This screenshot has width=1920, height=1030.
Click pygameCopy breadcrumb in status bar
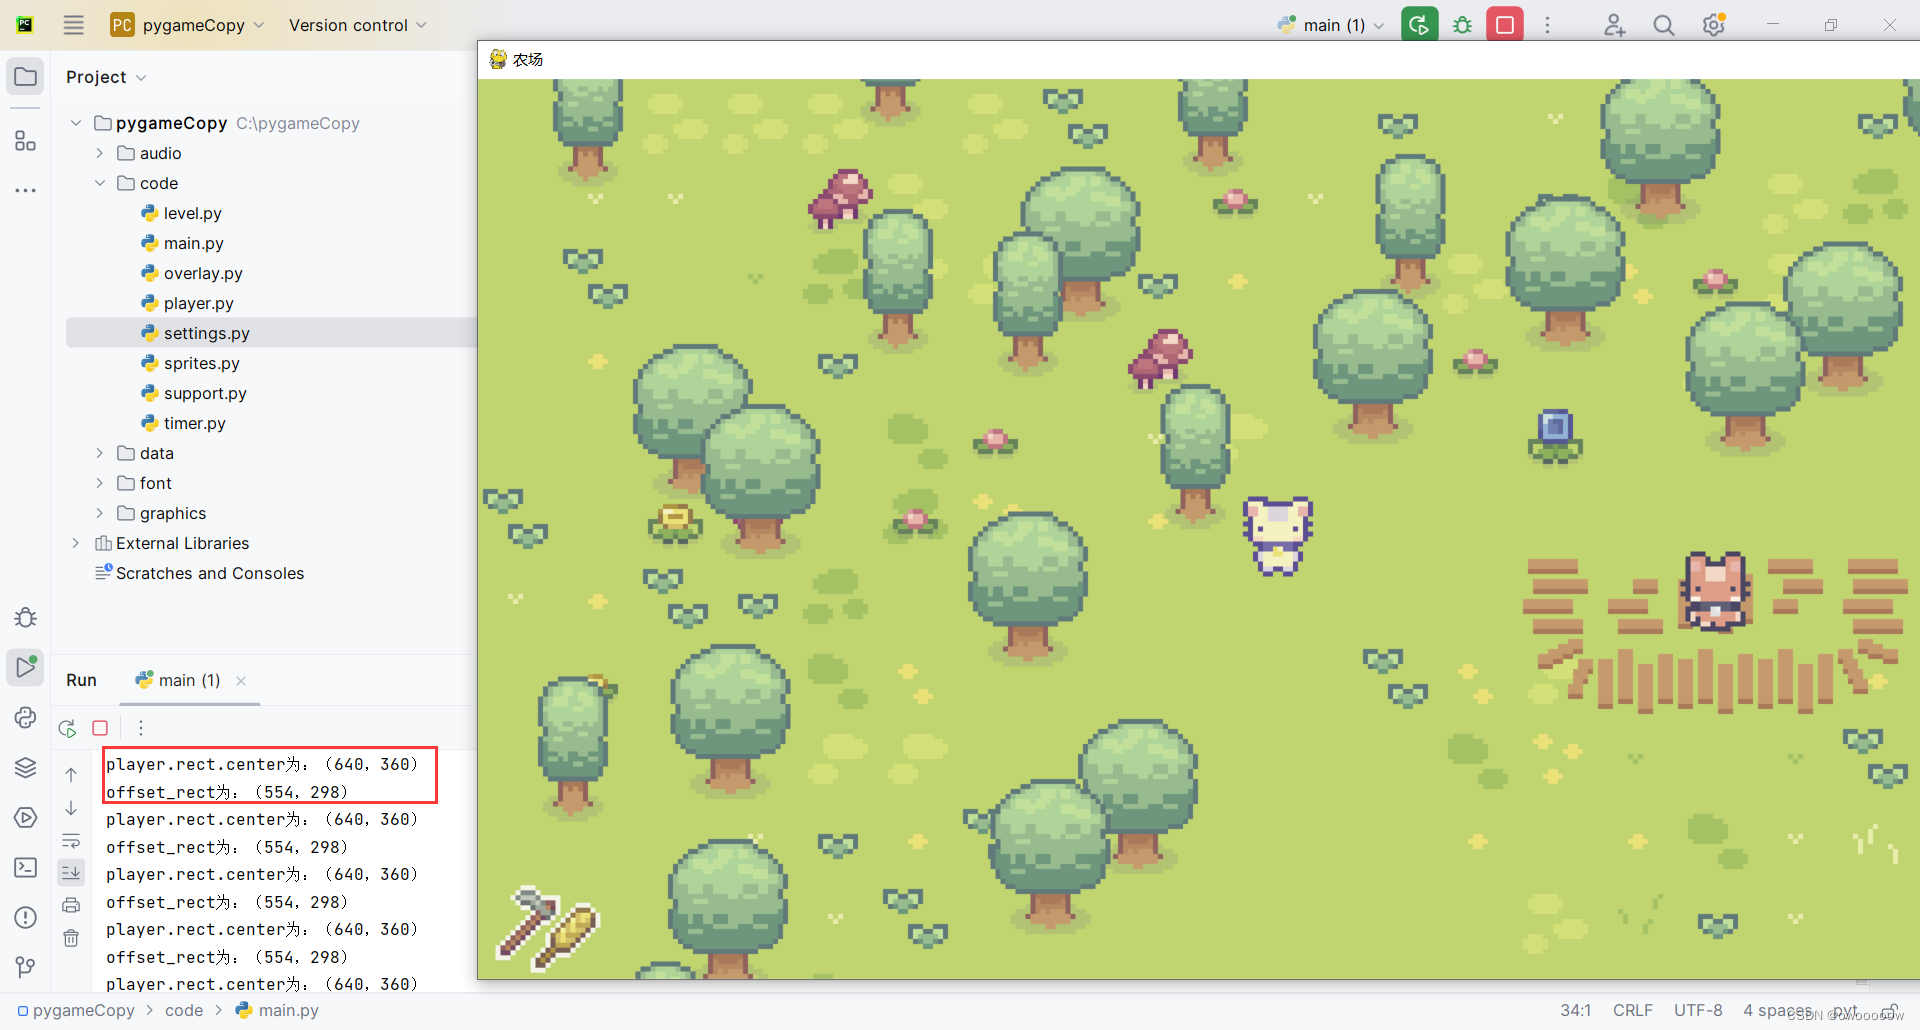(x=76, y=1010)
